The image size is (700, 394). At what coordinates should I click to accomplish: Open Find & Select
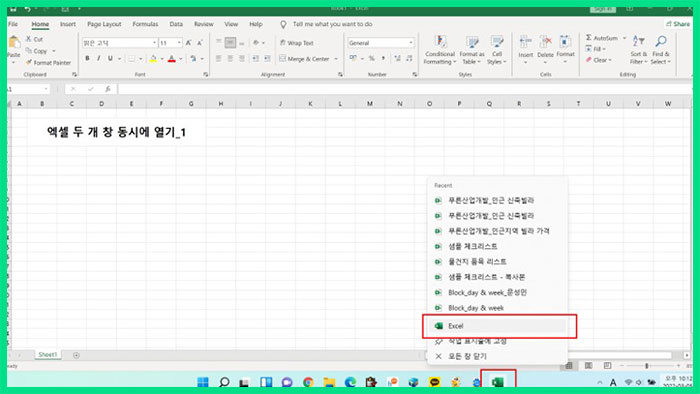tap(661, 50)
